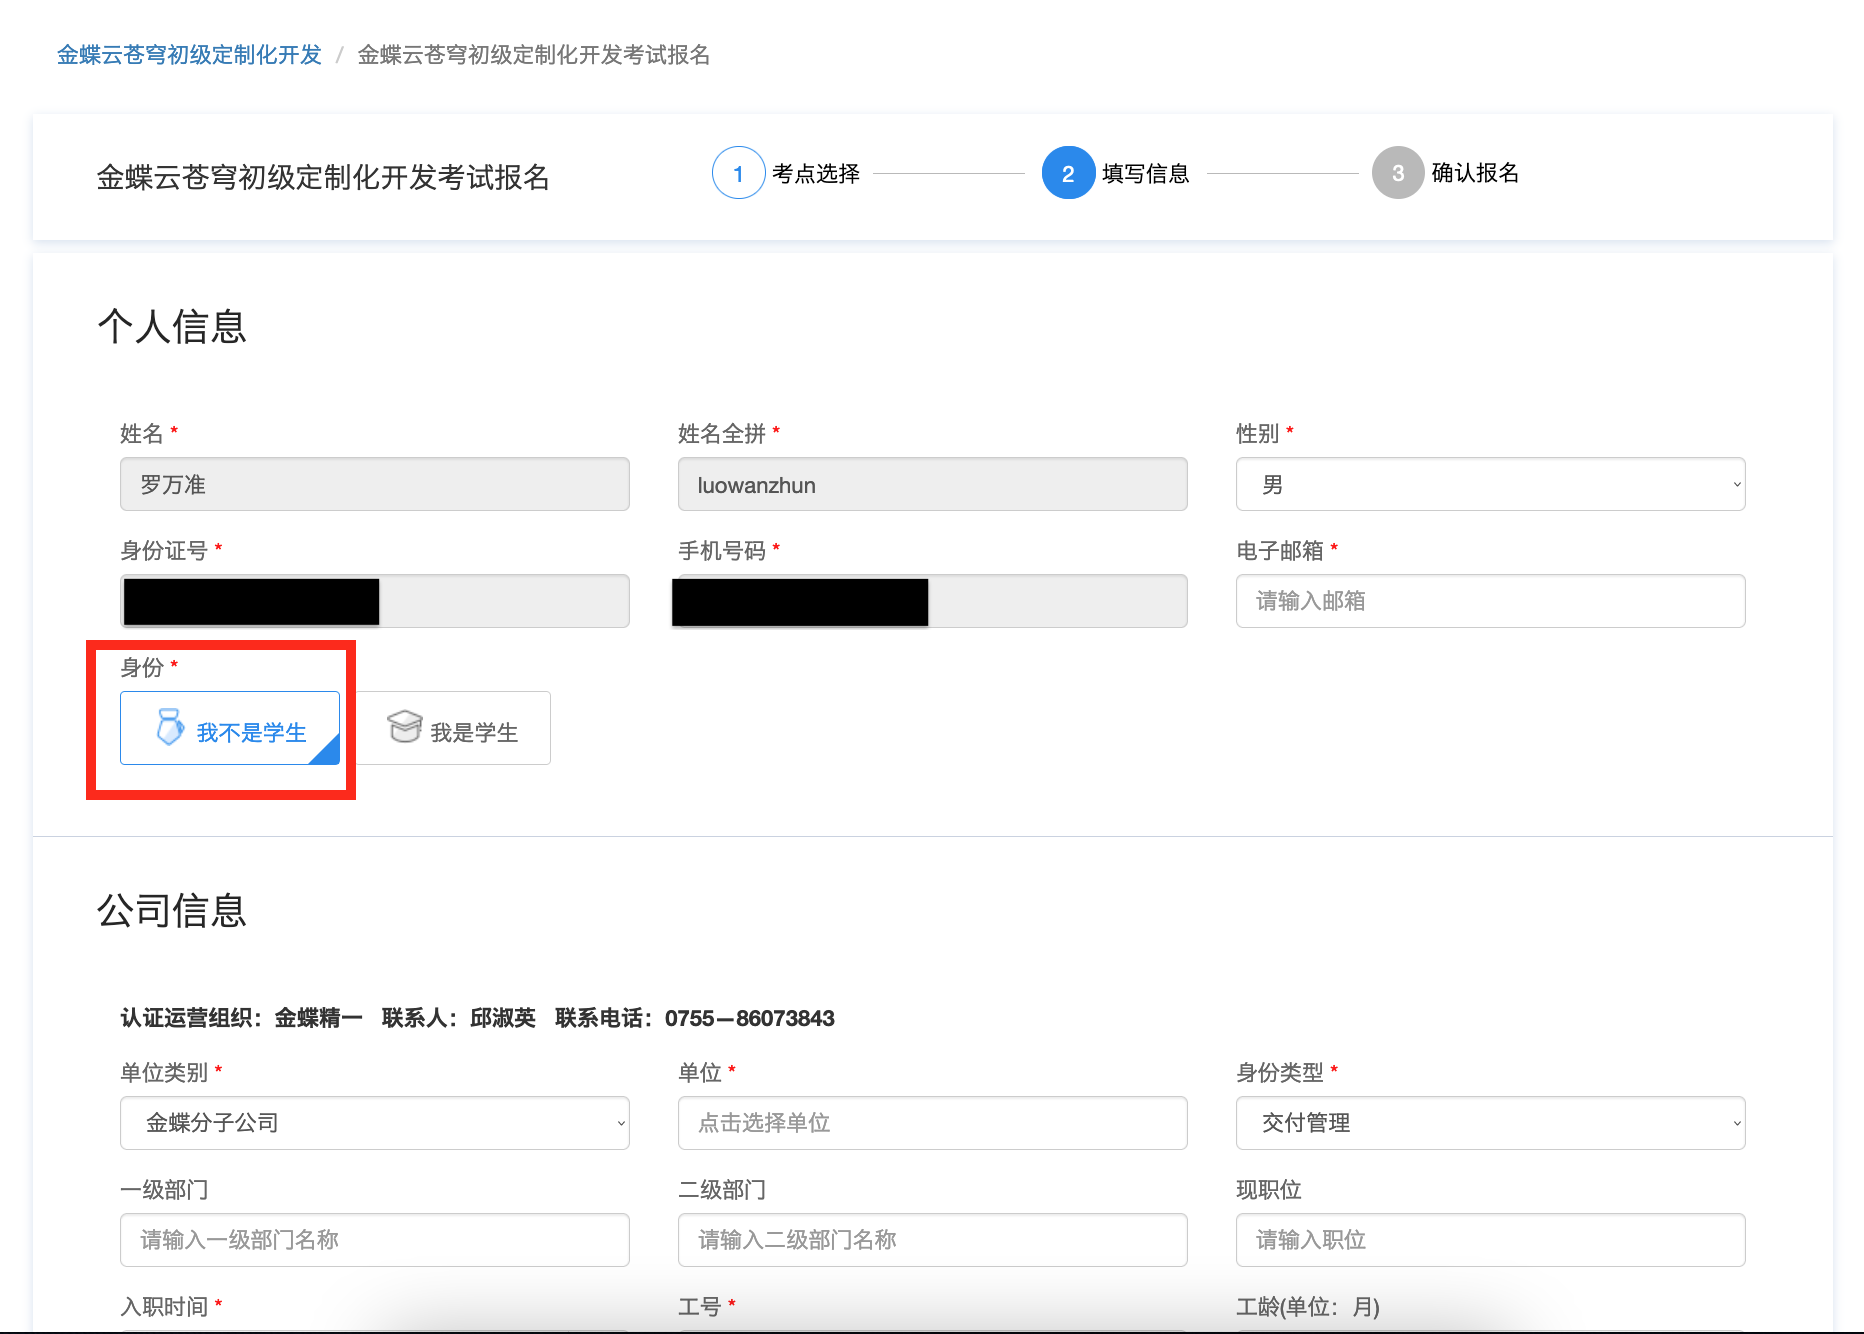1864x1334 pixels.
Task: Open the 单位类别 dropdown showing 金蝶分子公司
Action: 375,1123
